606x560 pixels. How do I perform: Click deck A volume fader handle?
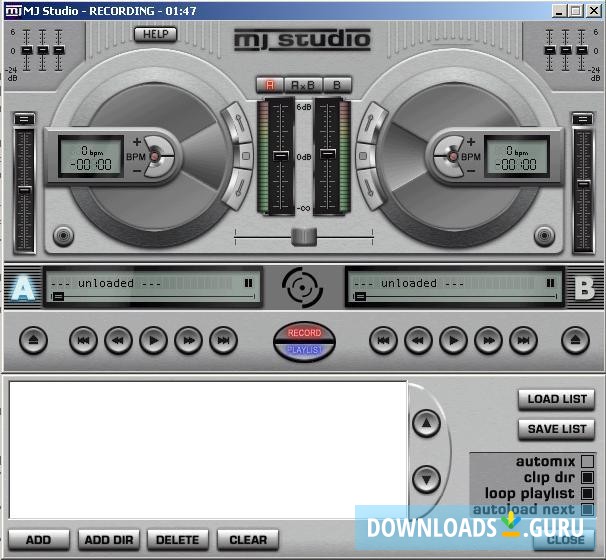pos(281,156)
